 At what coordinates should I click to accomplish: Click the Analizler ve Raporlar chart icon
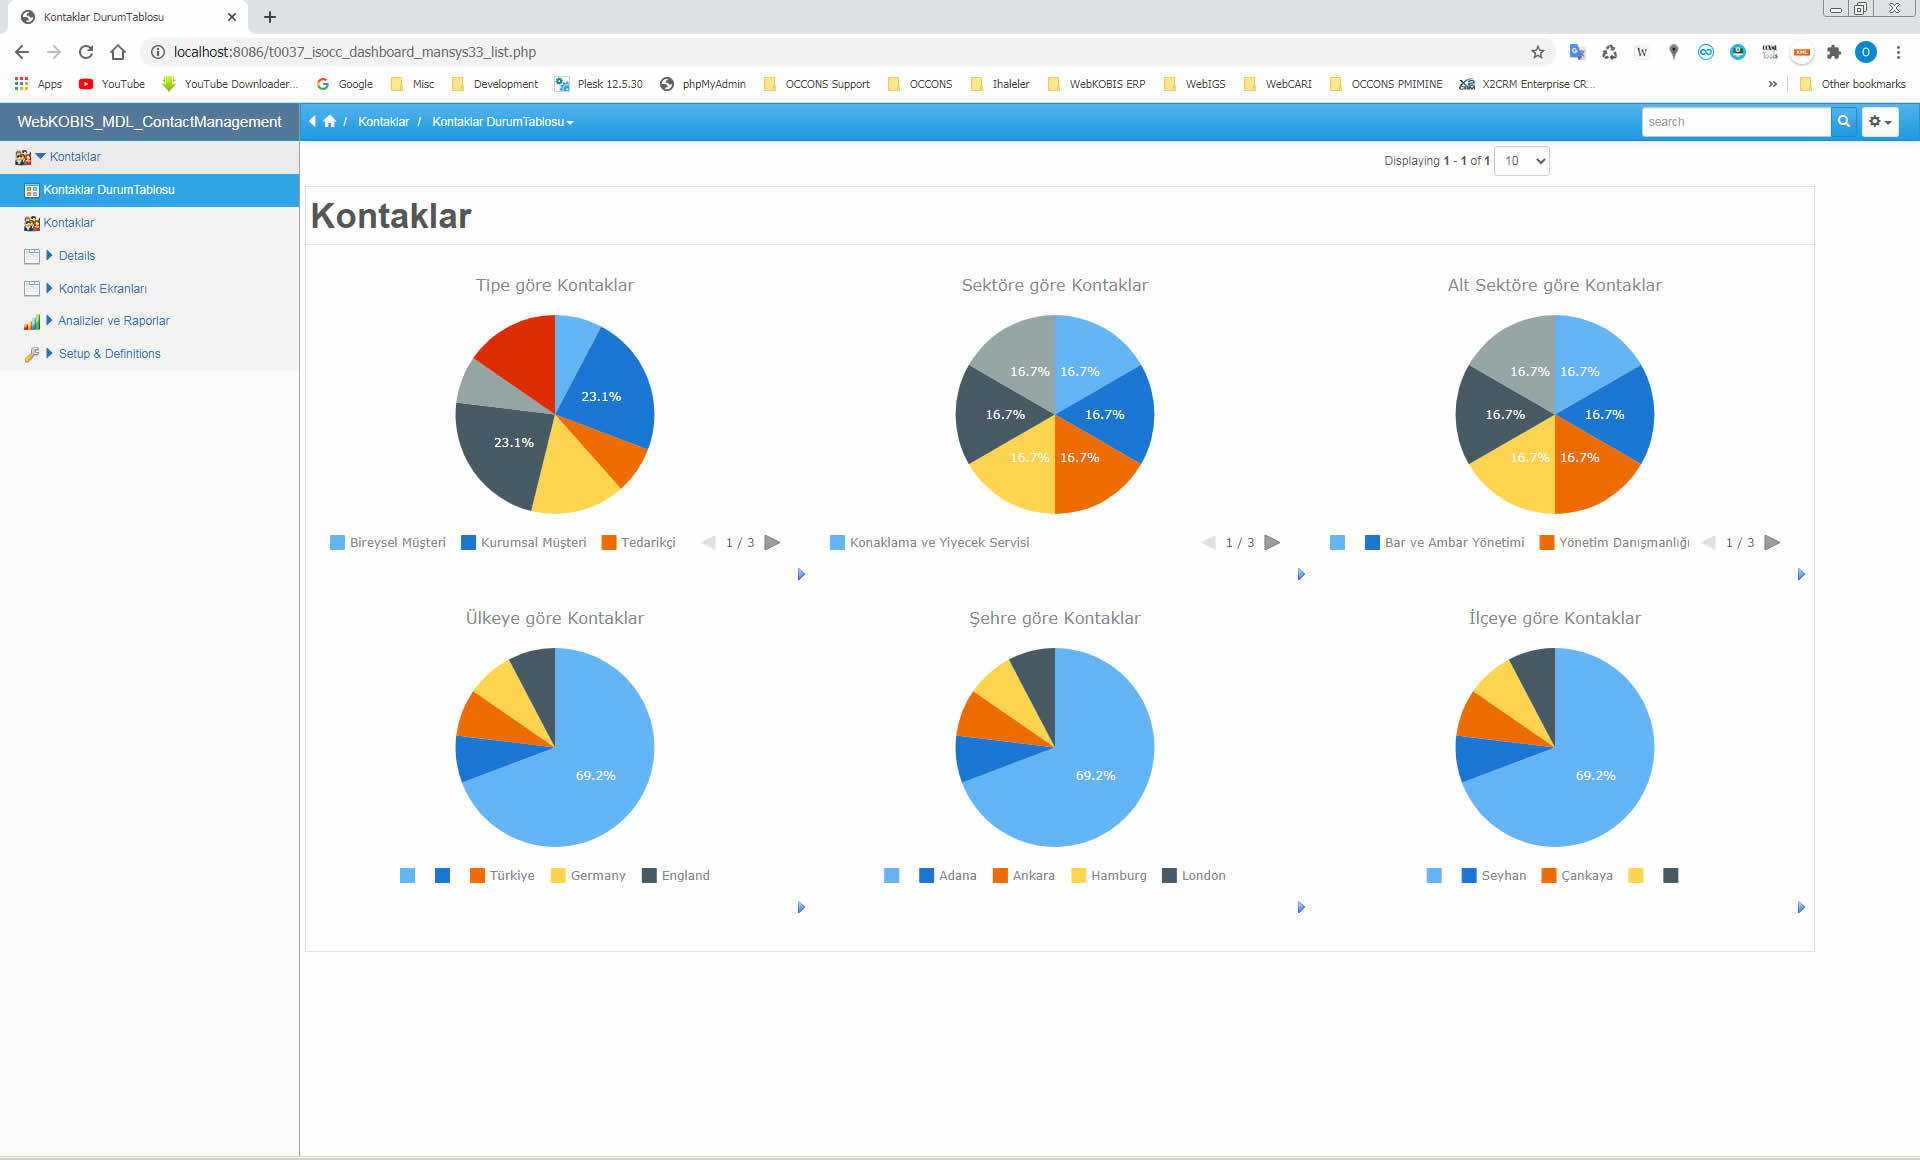coord(32,321)
